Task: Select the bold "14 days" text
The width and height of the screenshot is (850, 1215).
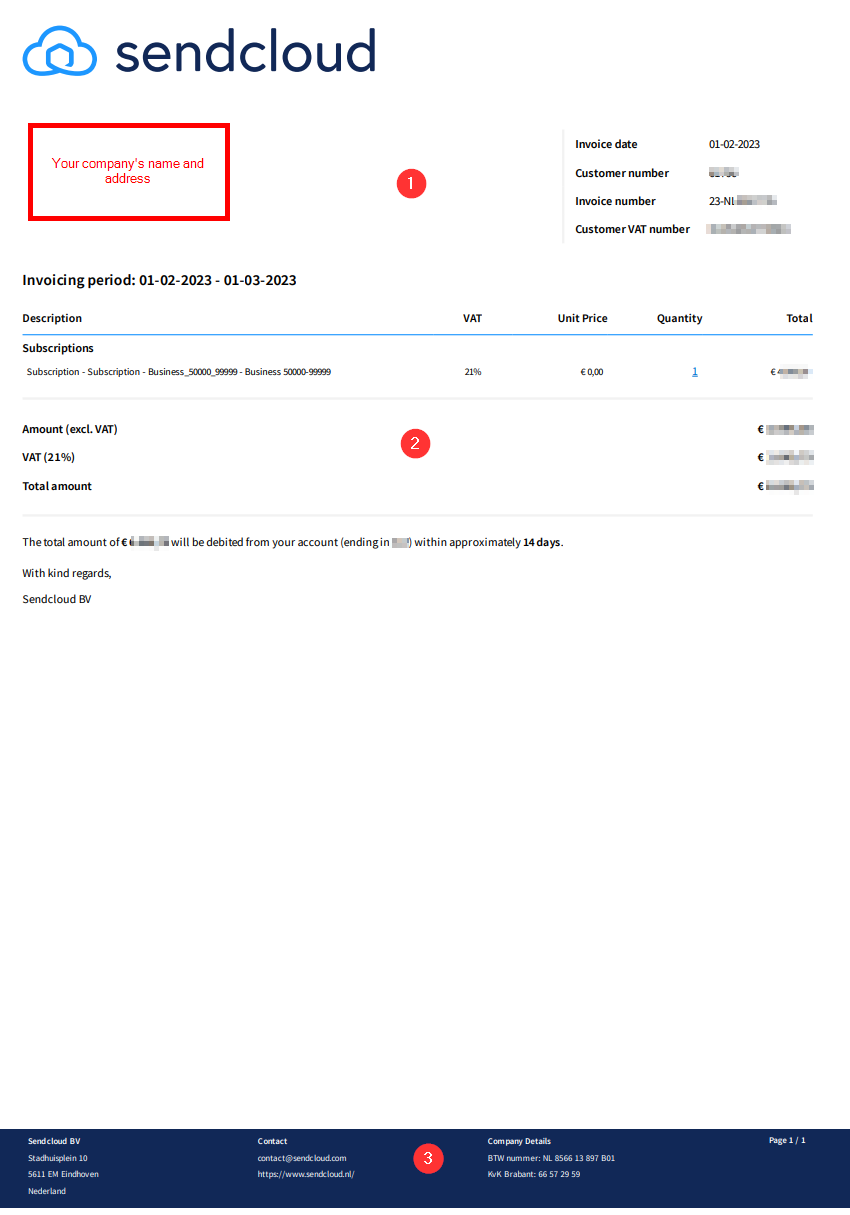Action: (541, 542)
